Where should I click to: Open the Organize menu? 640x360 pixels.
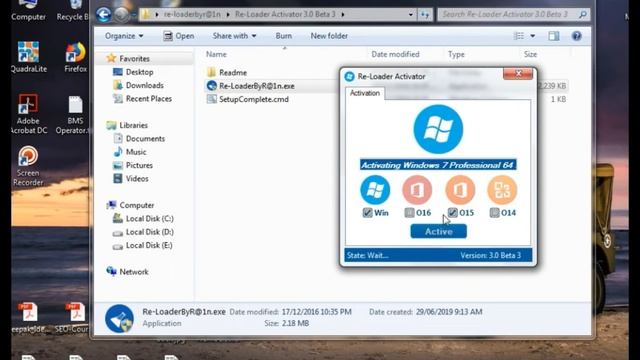pos(124,36)
